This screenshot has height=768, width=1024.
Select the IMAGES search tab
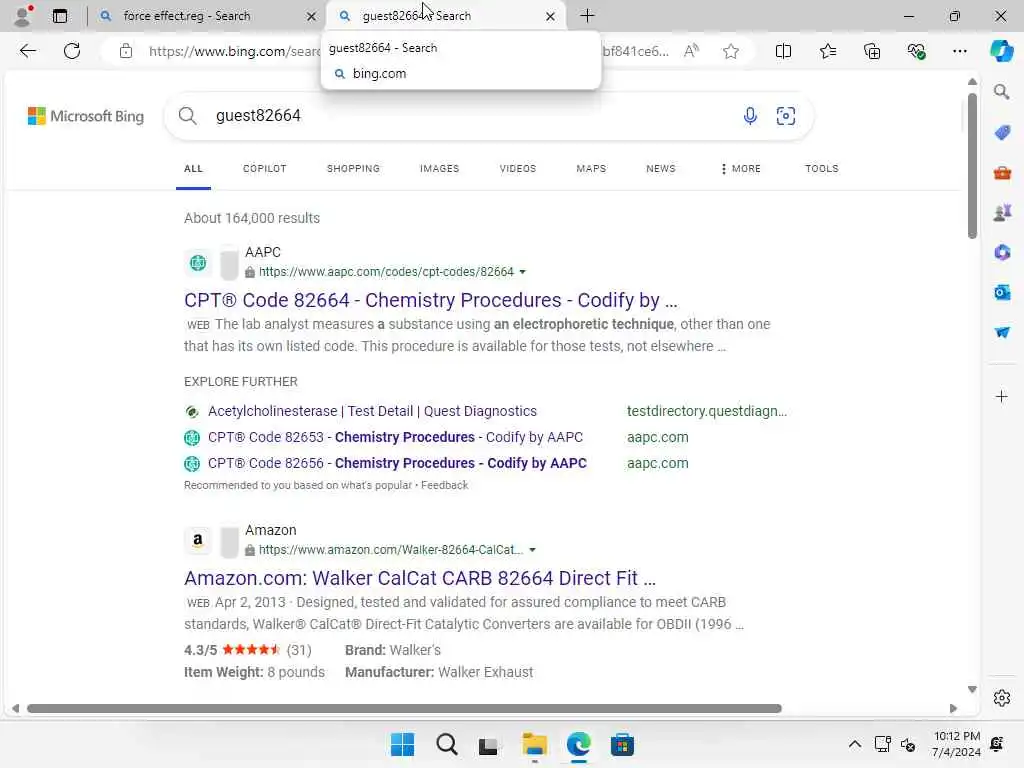(x=440, y=168)
